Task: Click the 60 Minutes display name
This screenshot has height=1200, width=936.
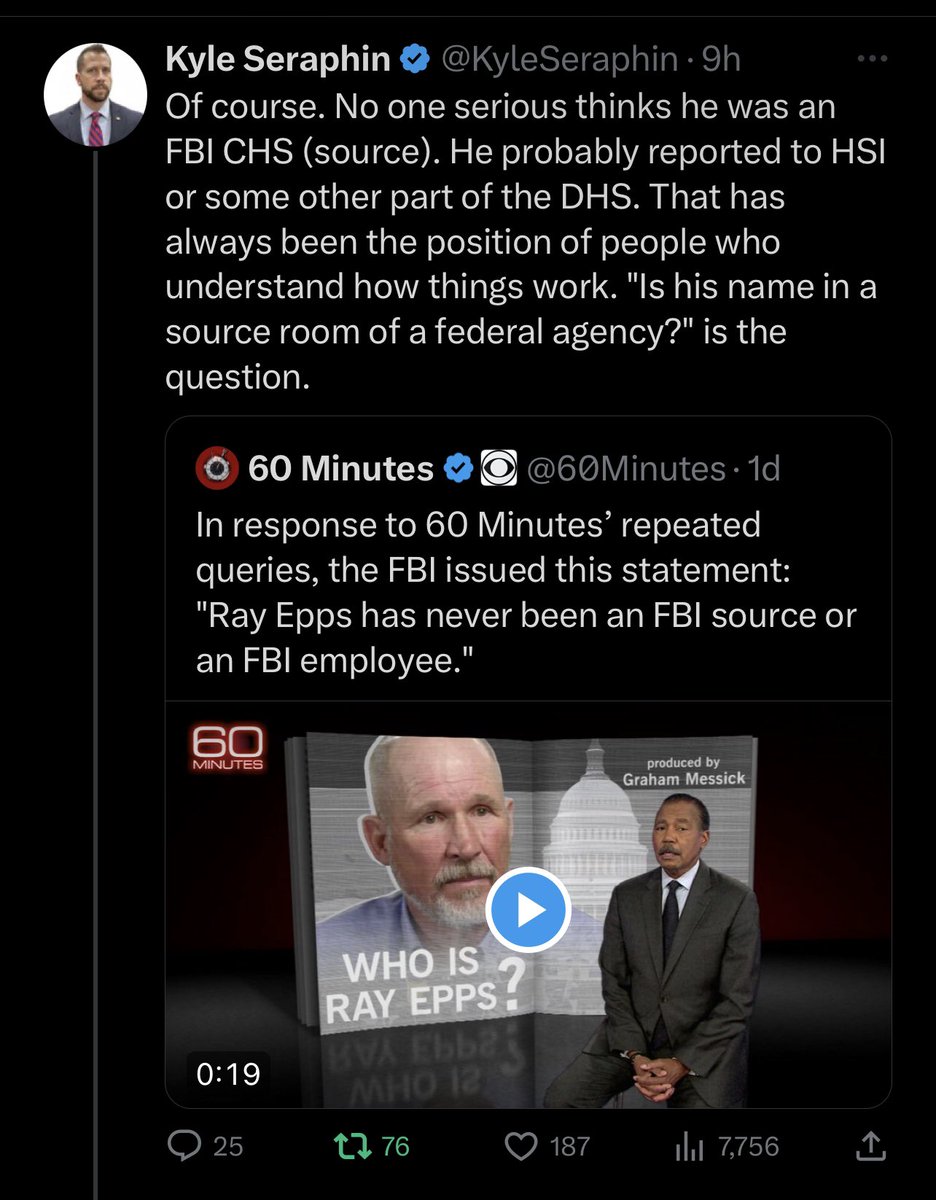Action: click(340, 468)
